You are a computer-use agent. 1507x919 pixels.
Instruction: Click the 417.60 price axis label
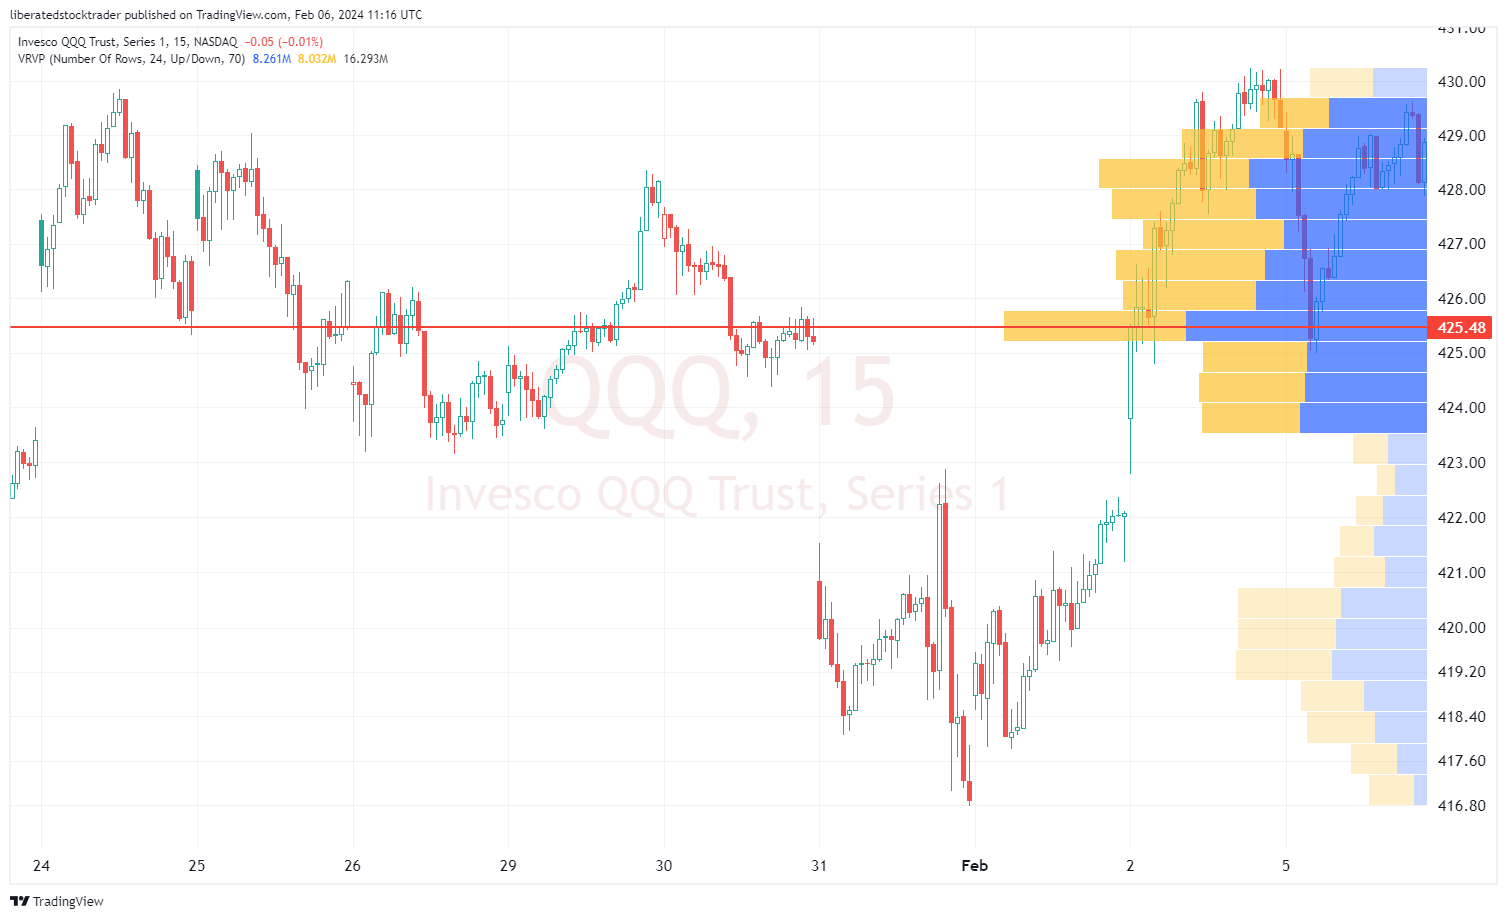(x=1461, y=760)
